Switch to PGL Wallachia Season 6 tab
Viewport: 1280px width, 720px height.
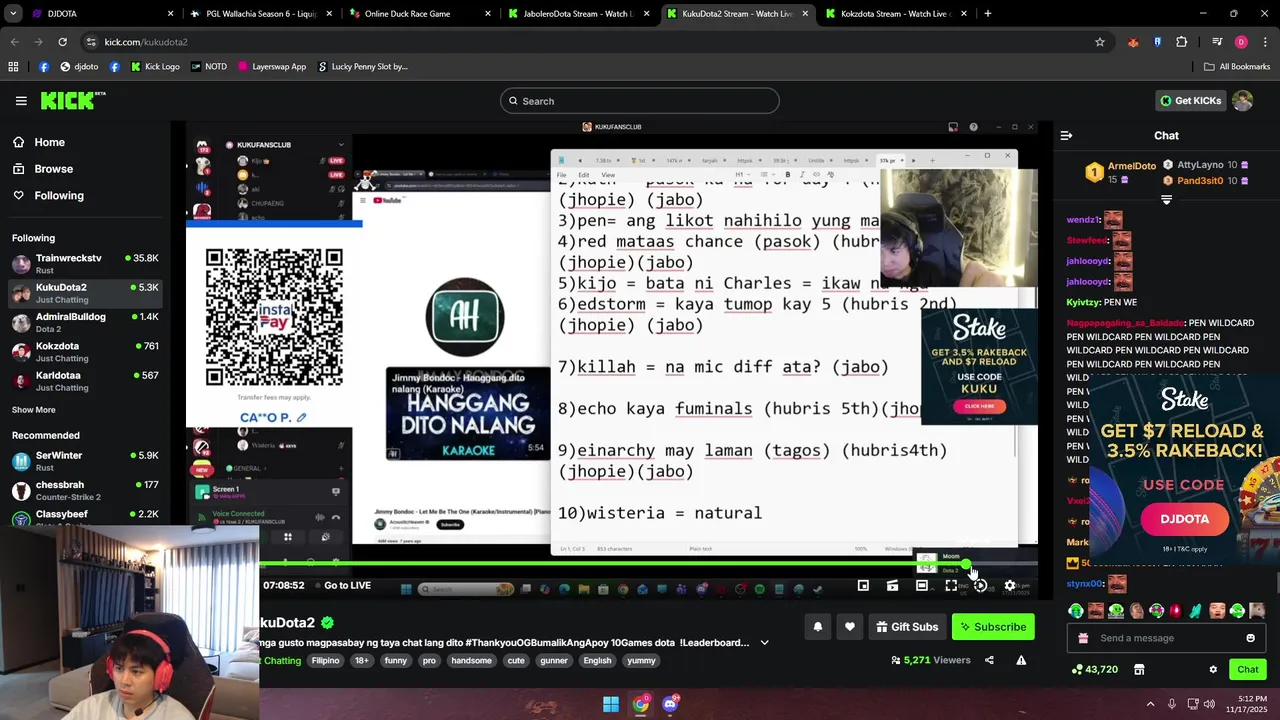261,14
